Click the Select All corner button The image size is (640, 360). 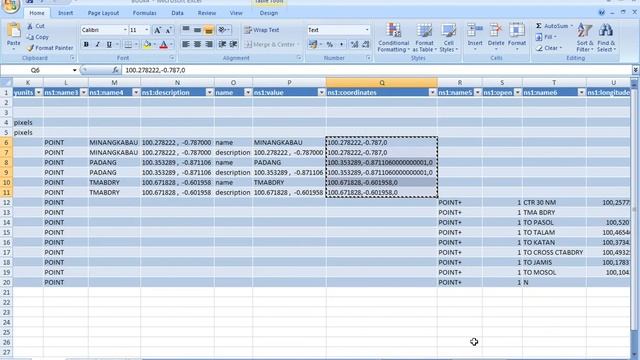coord(6,83)
